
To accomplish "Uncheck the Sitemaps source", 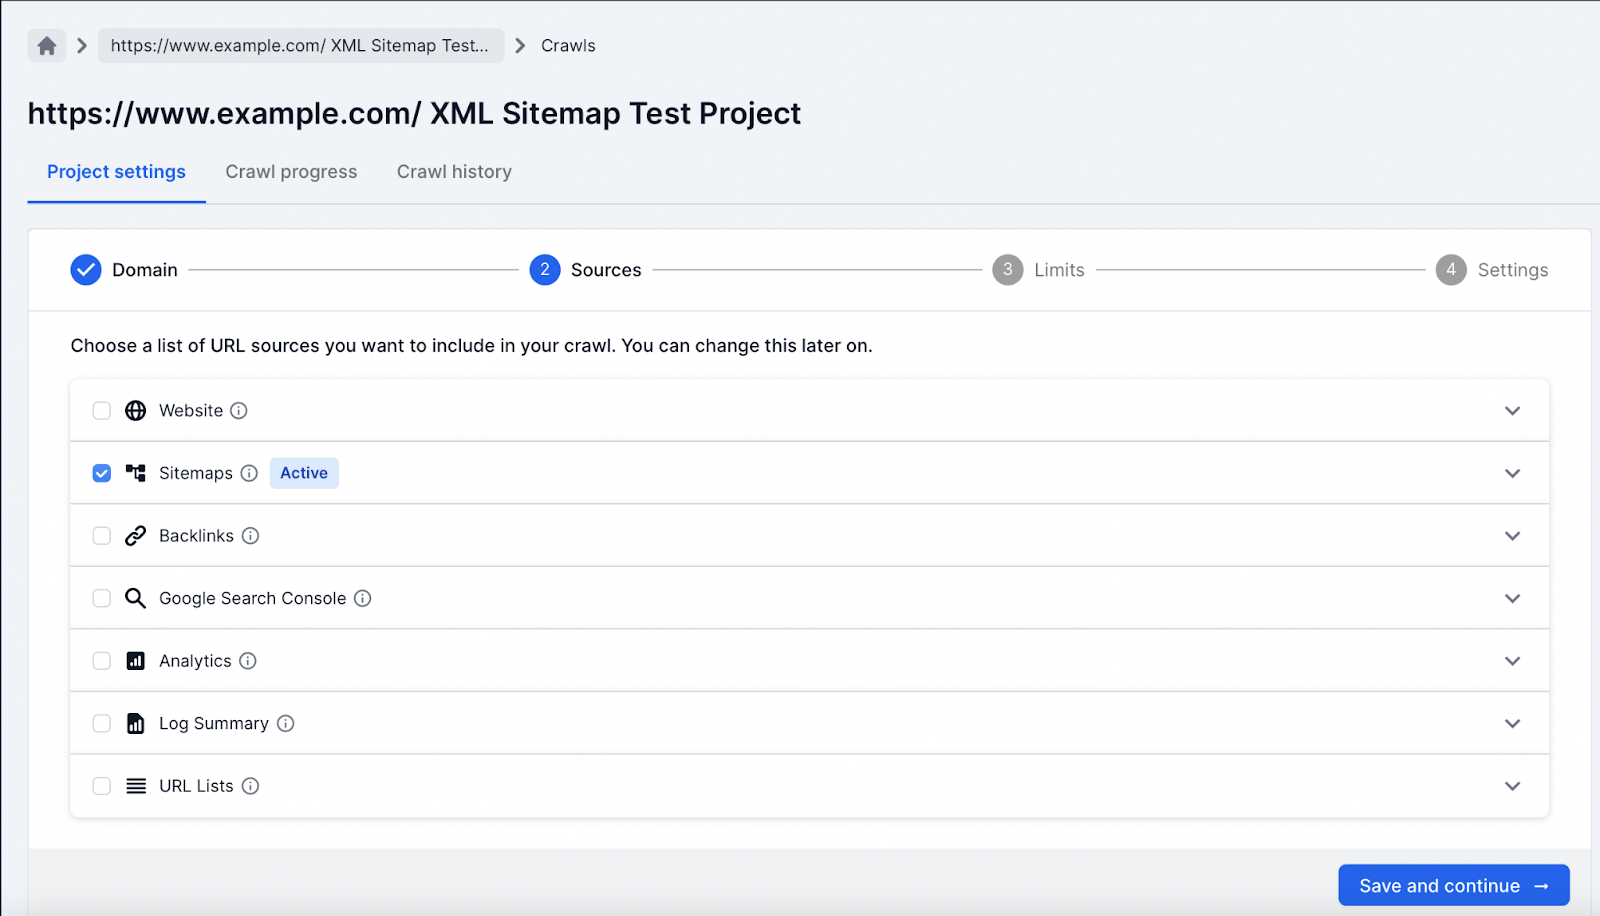I will 101,472.
